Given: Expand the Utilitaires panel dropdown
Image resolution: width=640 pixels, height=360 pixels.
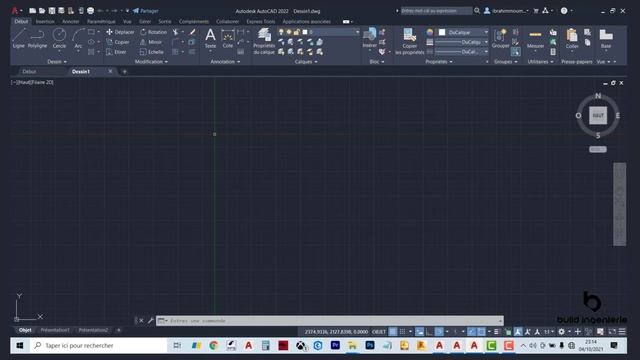Looking at the screenshot, I should [540, 62].
